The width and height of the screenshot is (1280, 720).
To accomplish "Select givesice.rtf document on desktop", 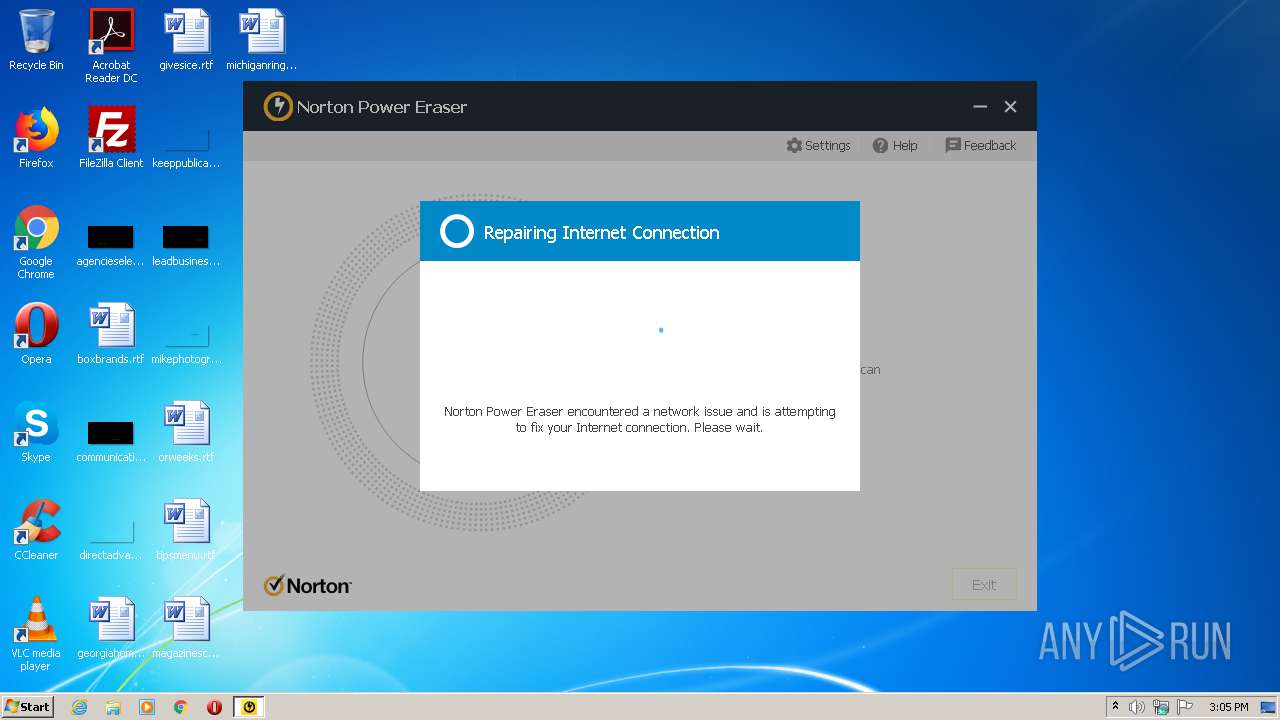I will [186, 40].
